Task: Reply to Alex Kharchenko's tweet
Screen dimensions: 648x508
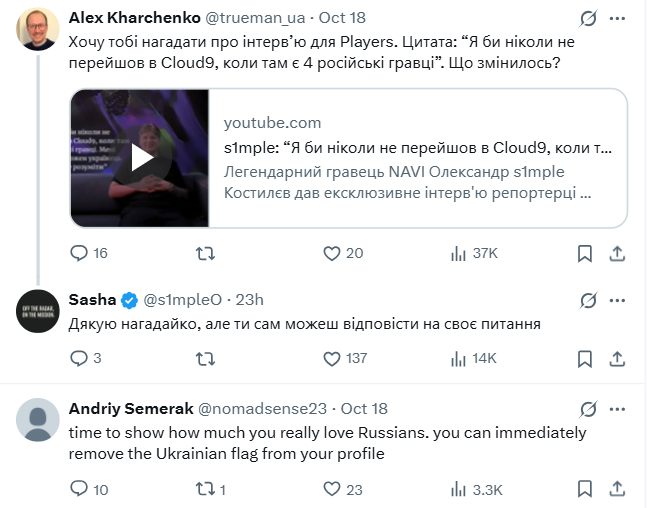Action: 79,254
